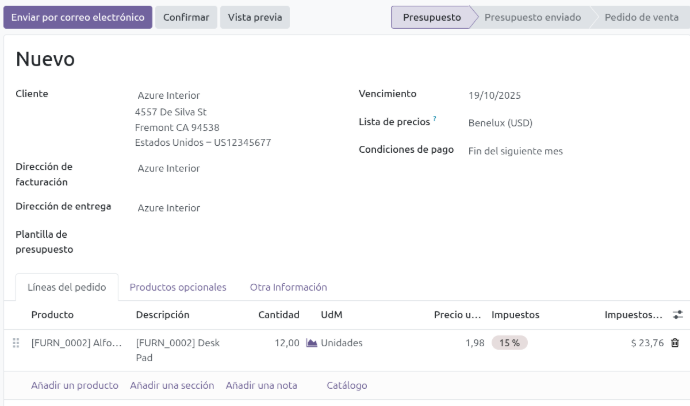Open Vista previa of the quotation

click(254, 18)
